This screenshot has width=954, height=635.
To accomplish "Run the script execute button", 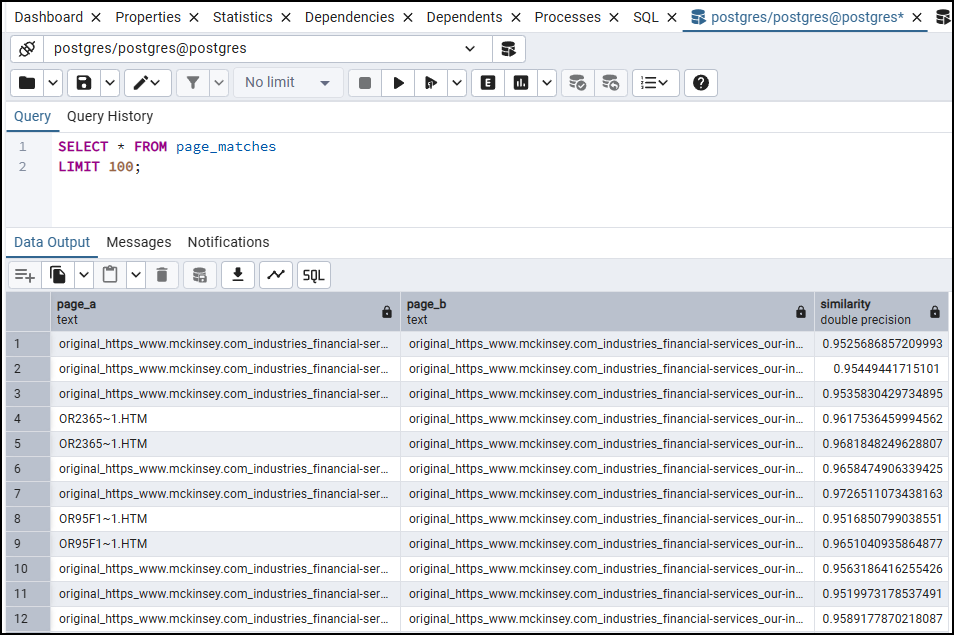I will (431, 83).
